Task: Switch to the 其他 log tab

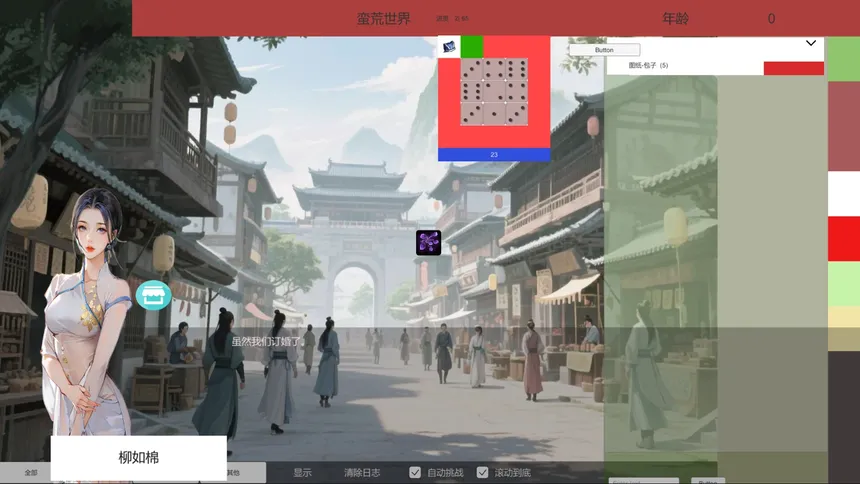Action: point(233,472)
